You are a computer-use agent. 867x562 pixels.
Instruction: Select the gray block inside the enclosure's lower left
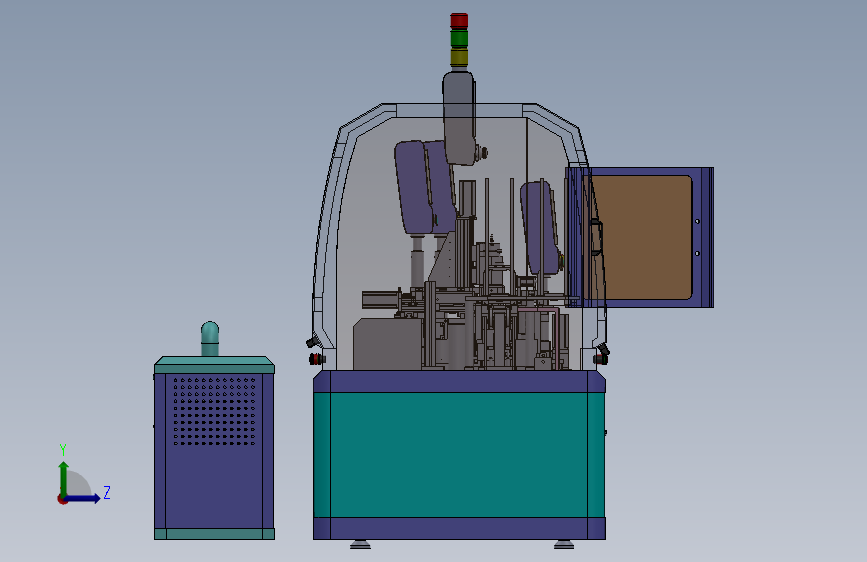click(387, 344)
